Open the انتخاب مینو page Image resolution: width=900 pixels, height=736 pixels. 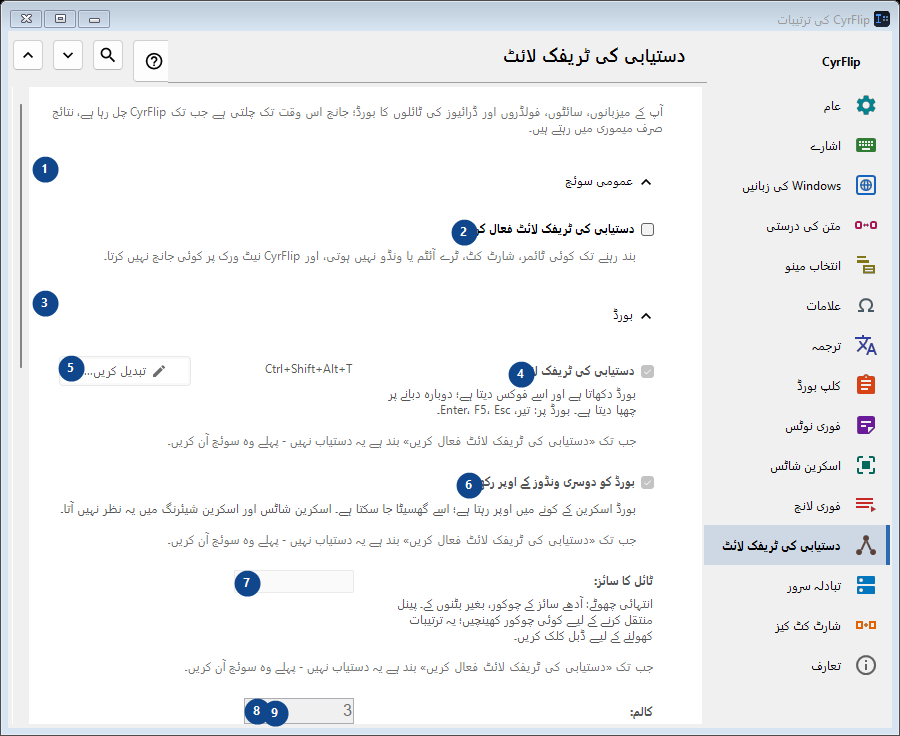tap(795, 265)
